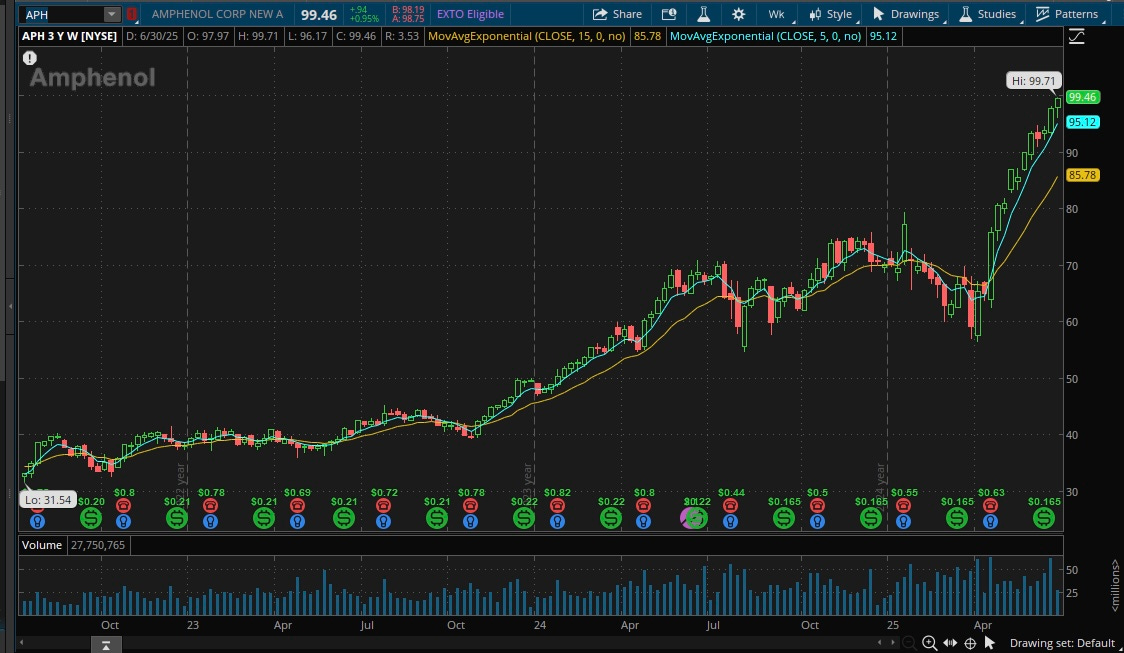Image resolution: width=1124 pixels, height=653 pixels.
Task: Click the dimmed zoom out magnifier icon
Action: pos(909,643)
